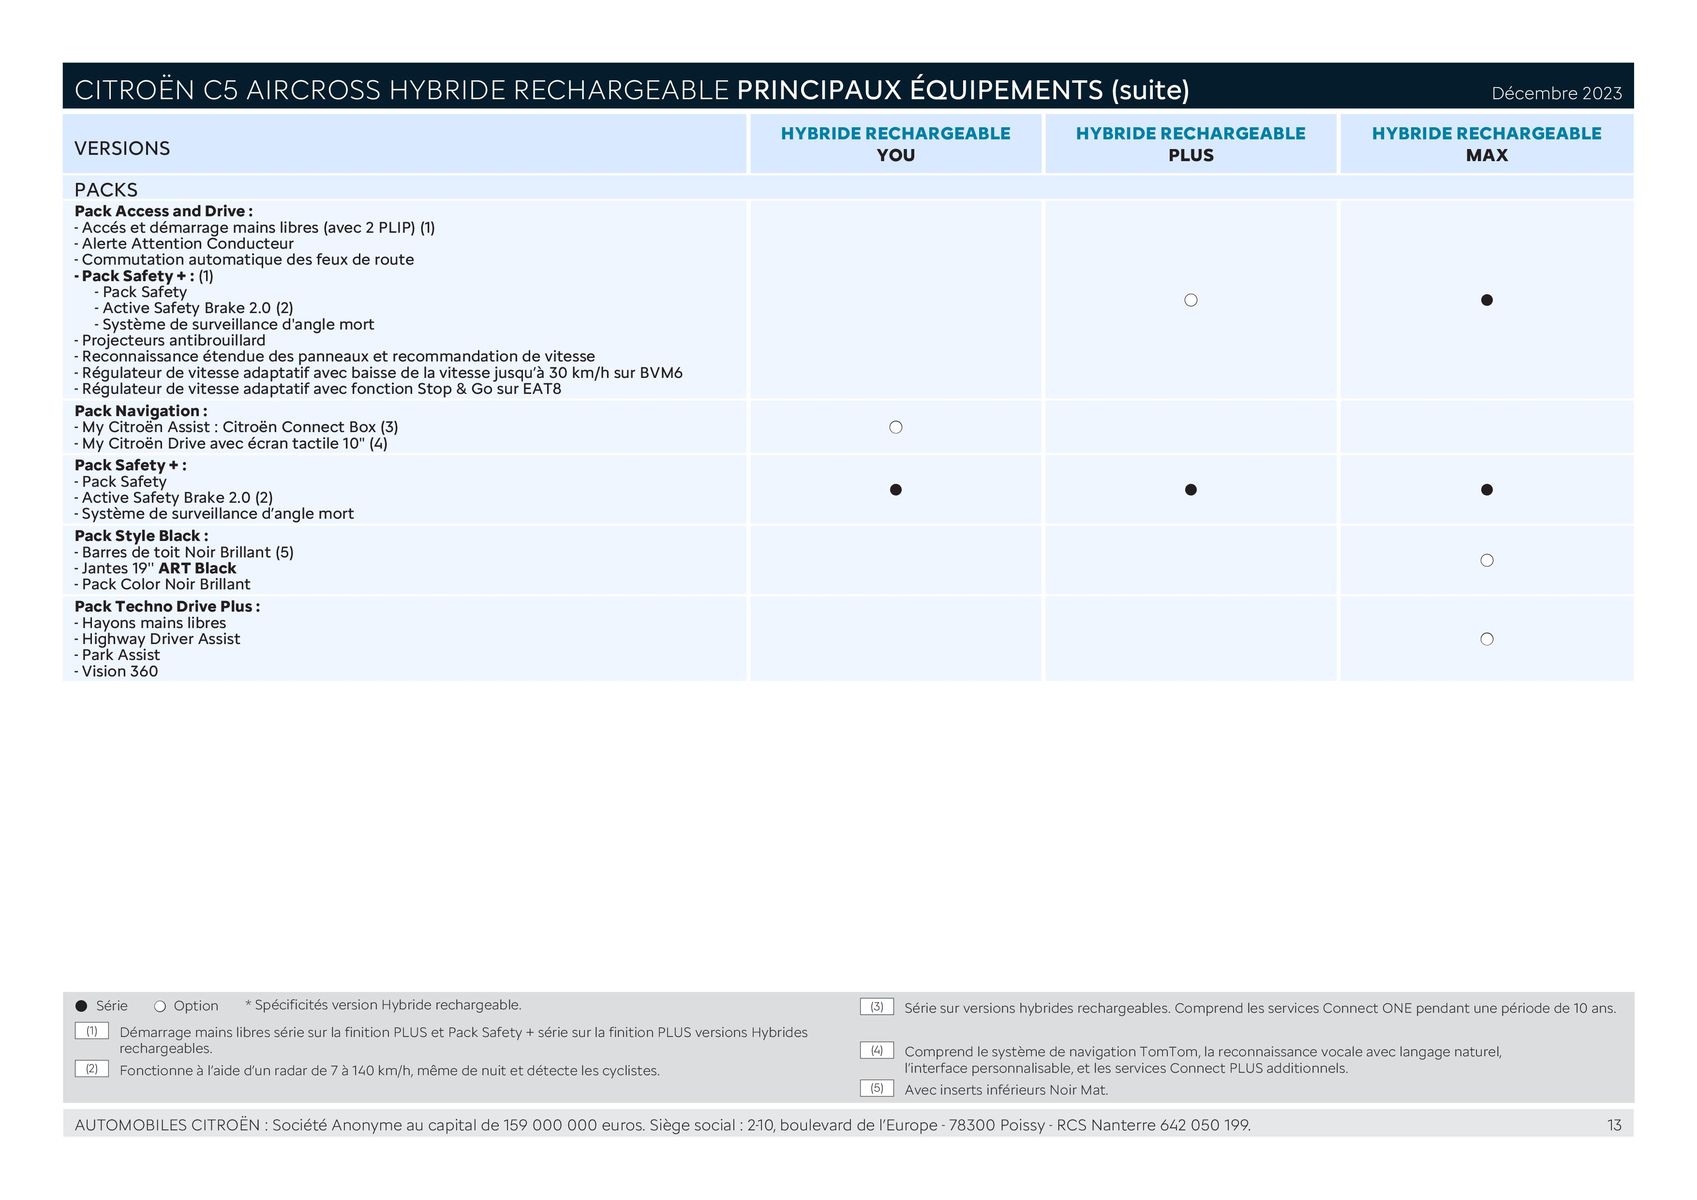
Task: Click the PACKS section heading
Action: coord(106,189)
